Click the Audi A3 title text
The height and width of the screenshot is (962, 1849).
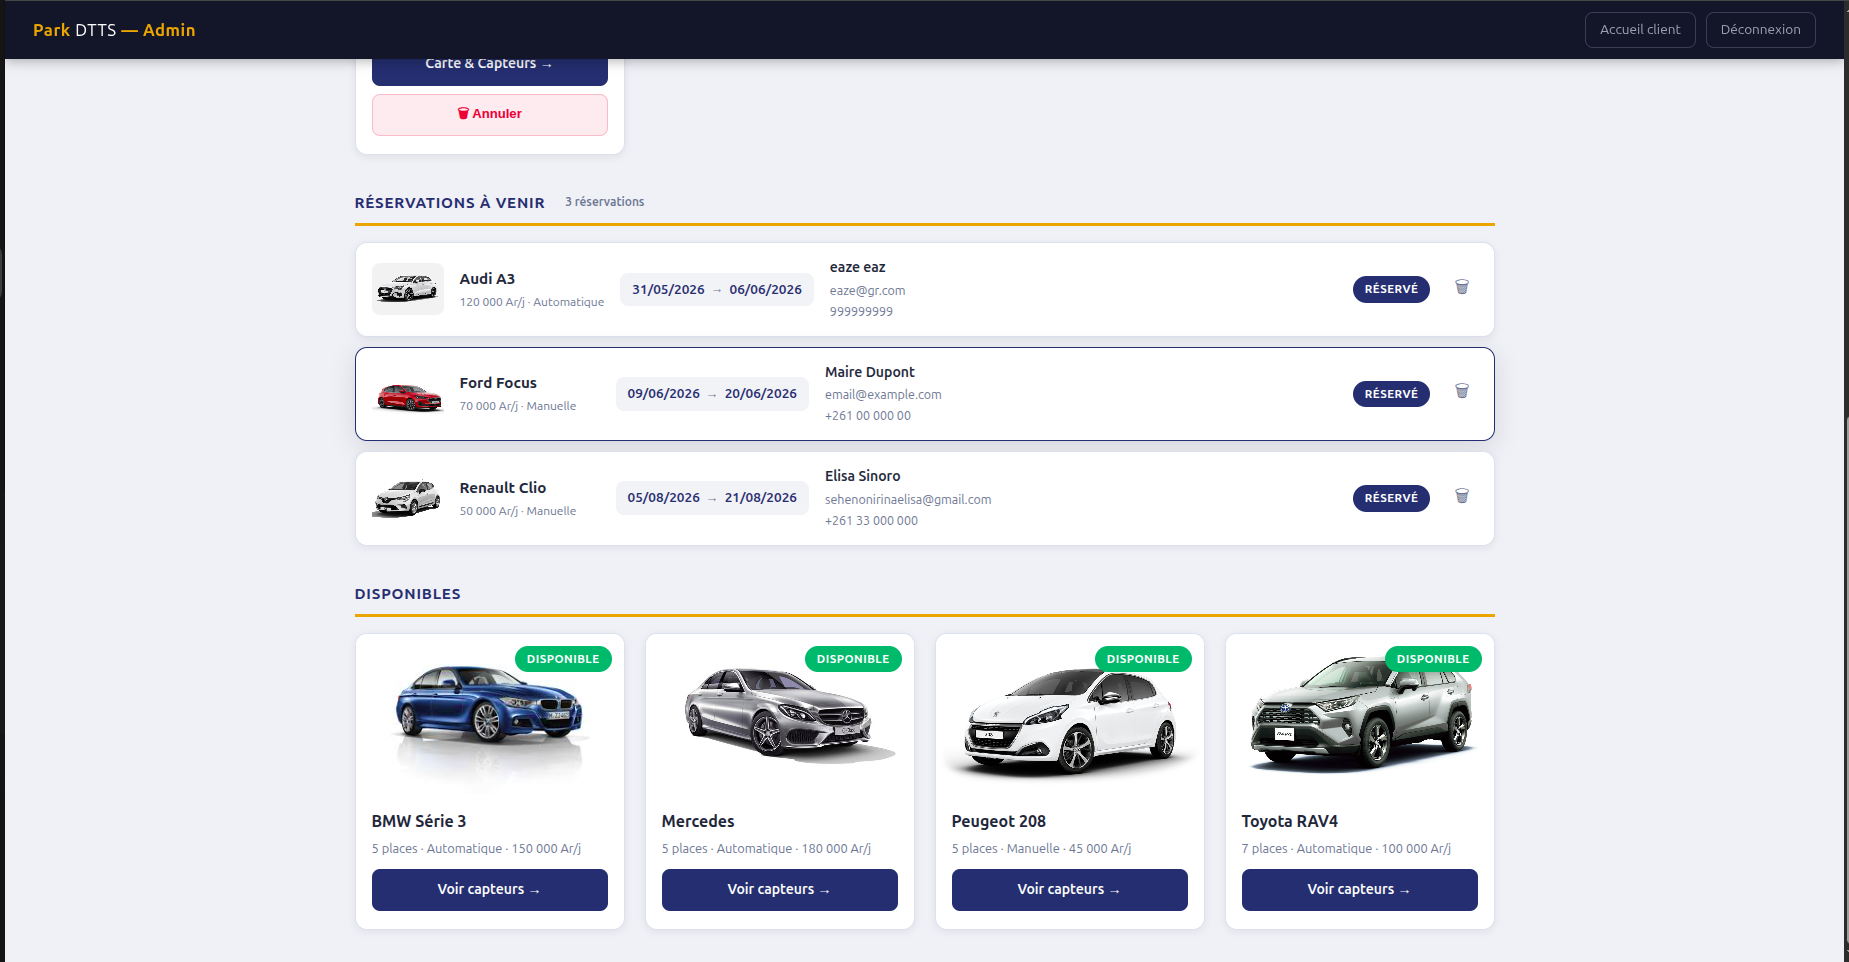(x=487, y=279)
